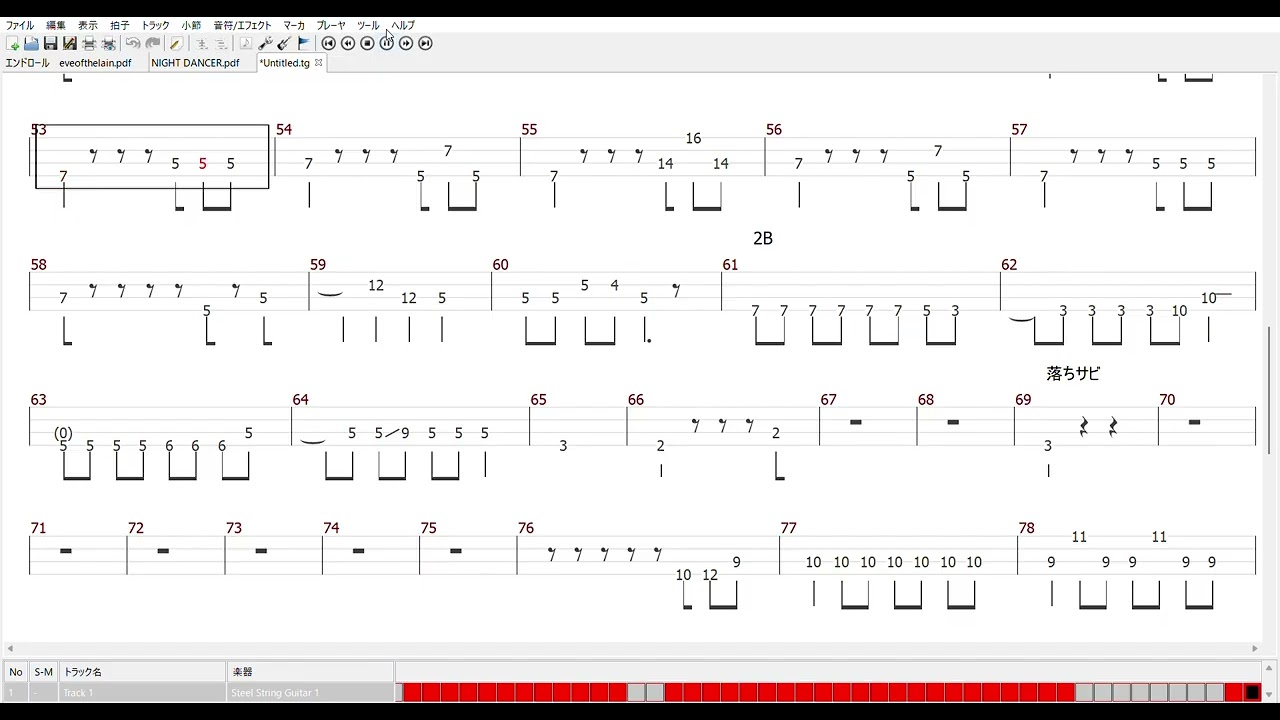Open the ファイル menu

(x=19, y=25)
